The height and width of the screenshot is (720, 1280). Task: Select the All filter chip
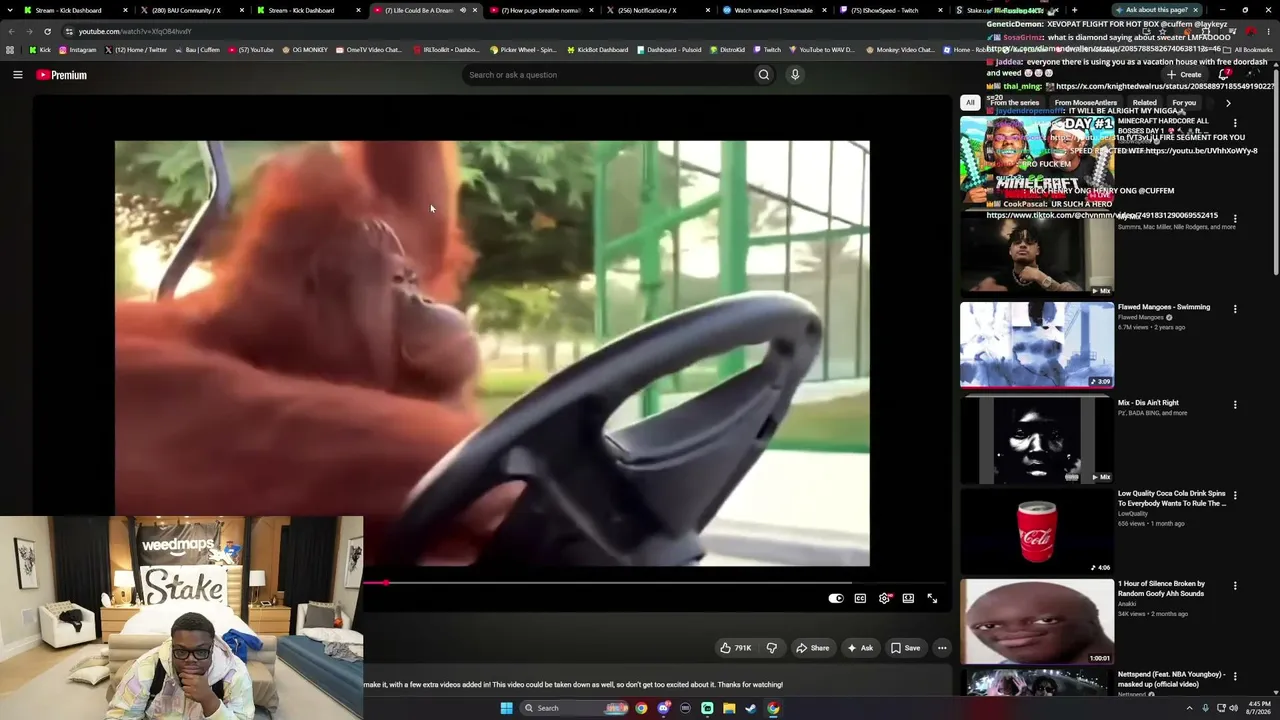(x=970, y=103)
